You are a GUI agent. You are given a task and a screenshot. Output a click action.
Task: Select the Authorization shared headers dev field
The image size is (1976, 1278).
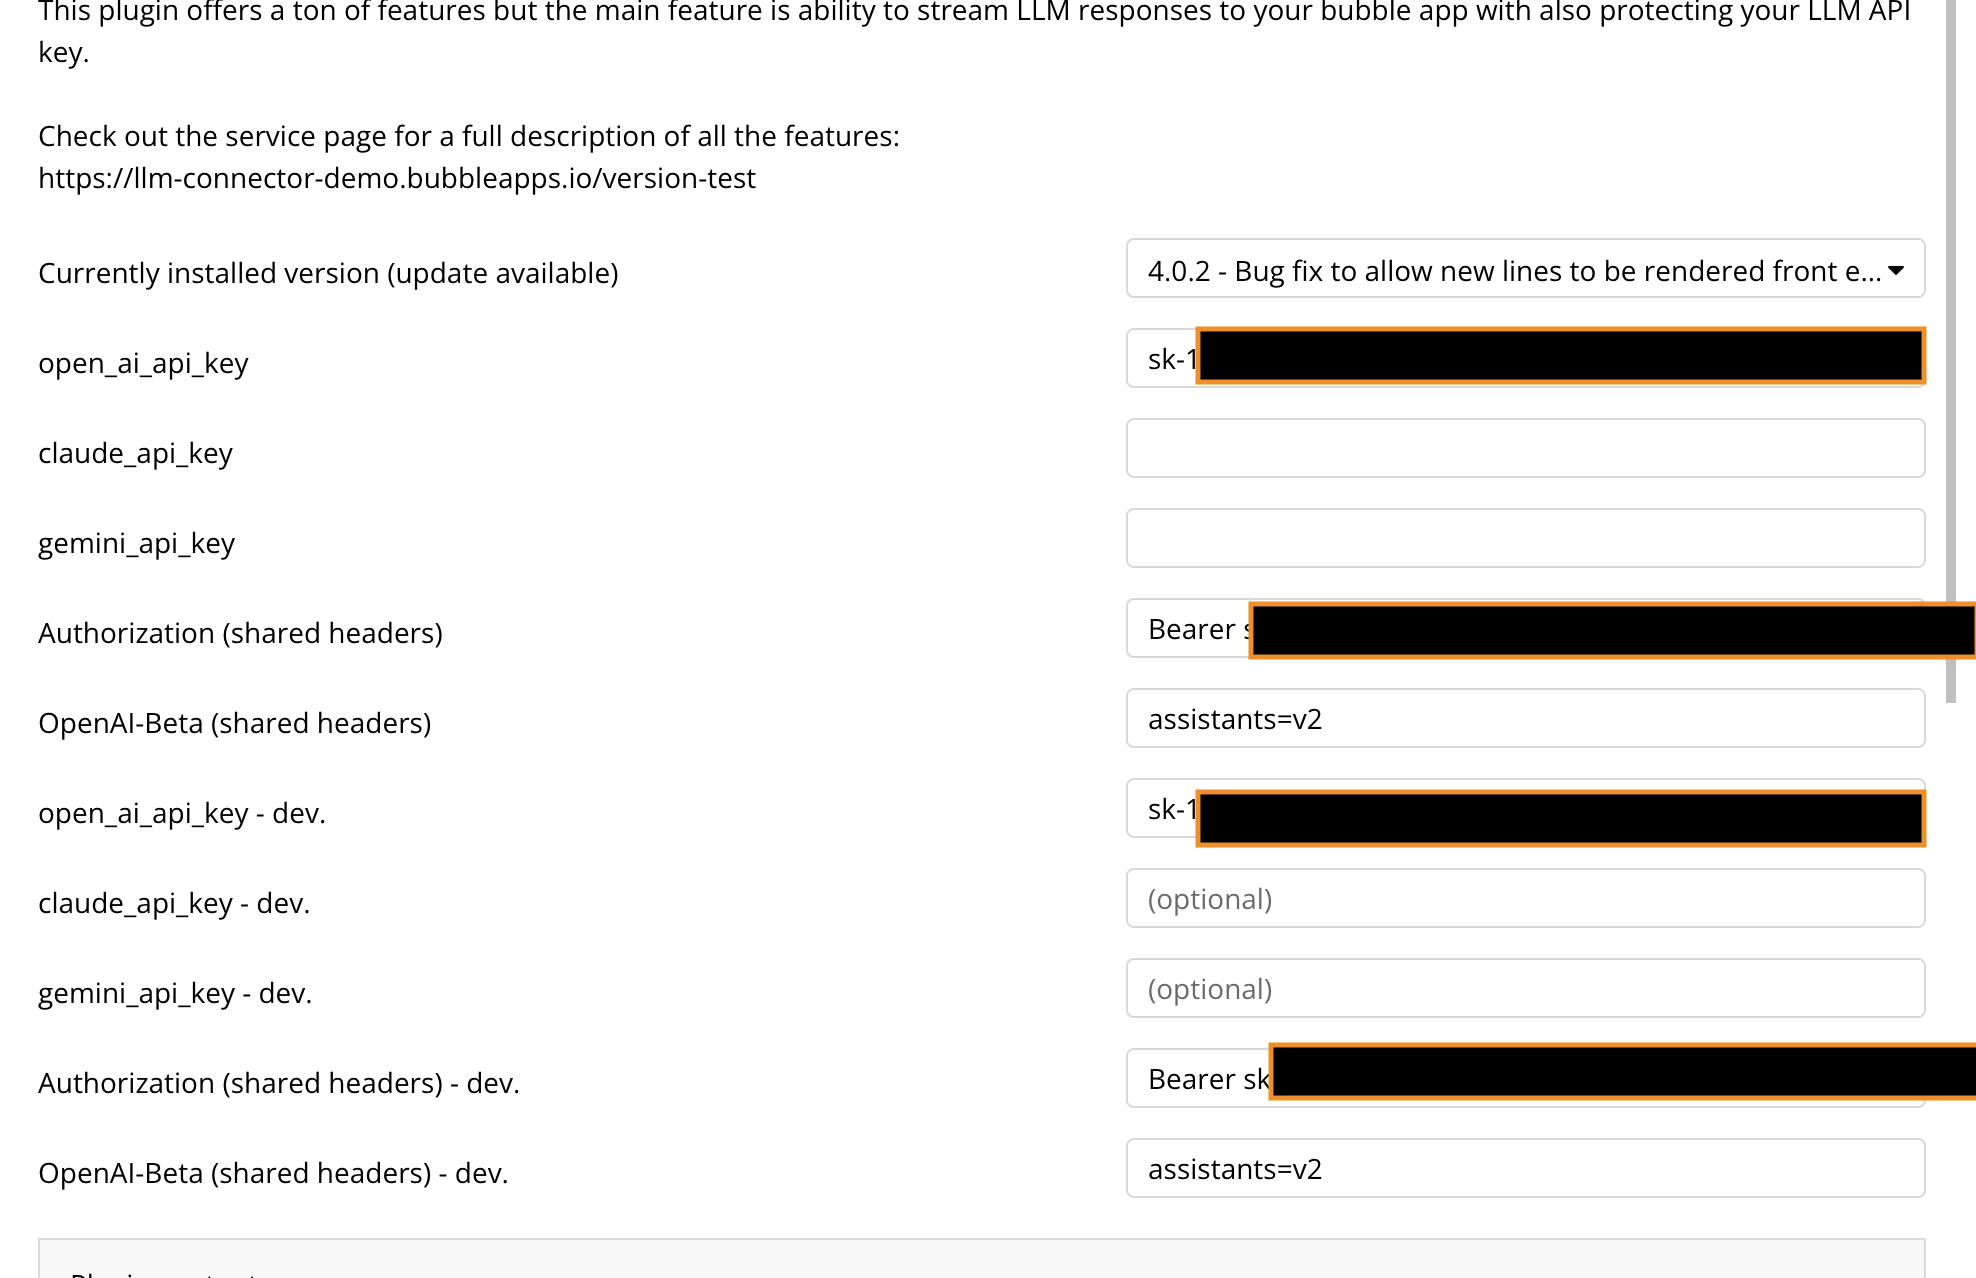click(1525, 1078)
